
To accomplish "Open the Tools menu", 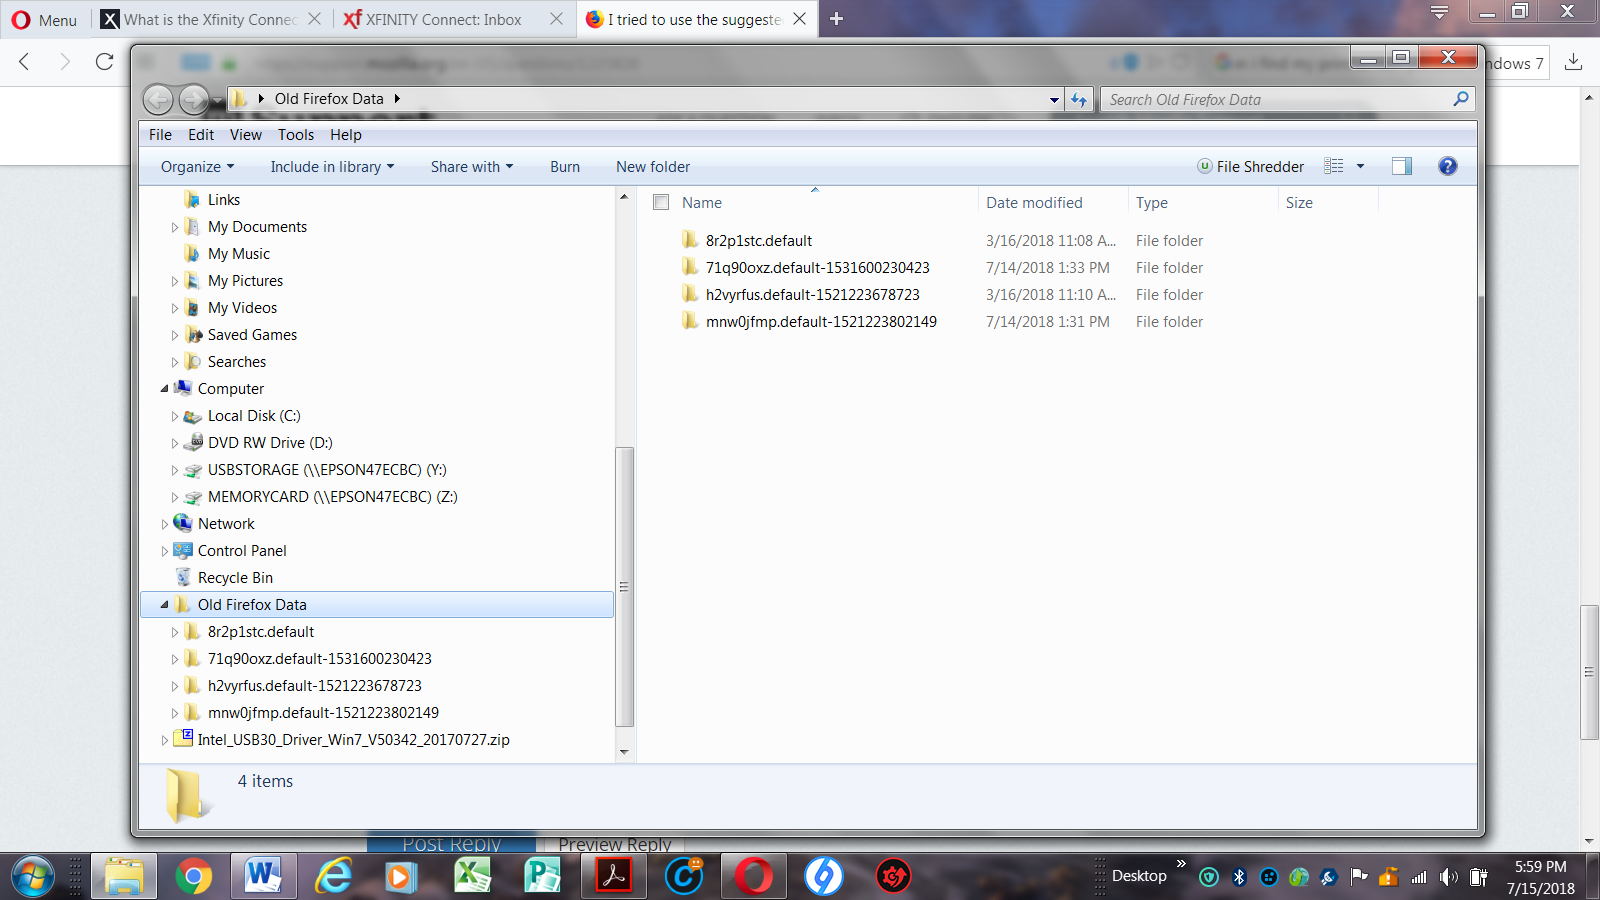I will click(296, 135).
